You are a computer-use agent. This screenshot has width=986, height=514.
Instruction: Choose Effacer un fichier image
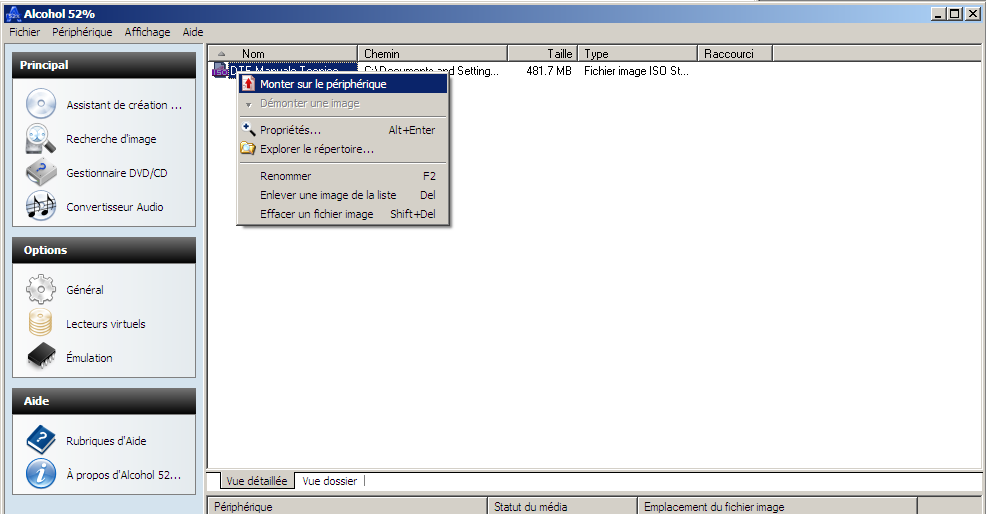click(x=343, y=214)
